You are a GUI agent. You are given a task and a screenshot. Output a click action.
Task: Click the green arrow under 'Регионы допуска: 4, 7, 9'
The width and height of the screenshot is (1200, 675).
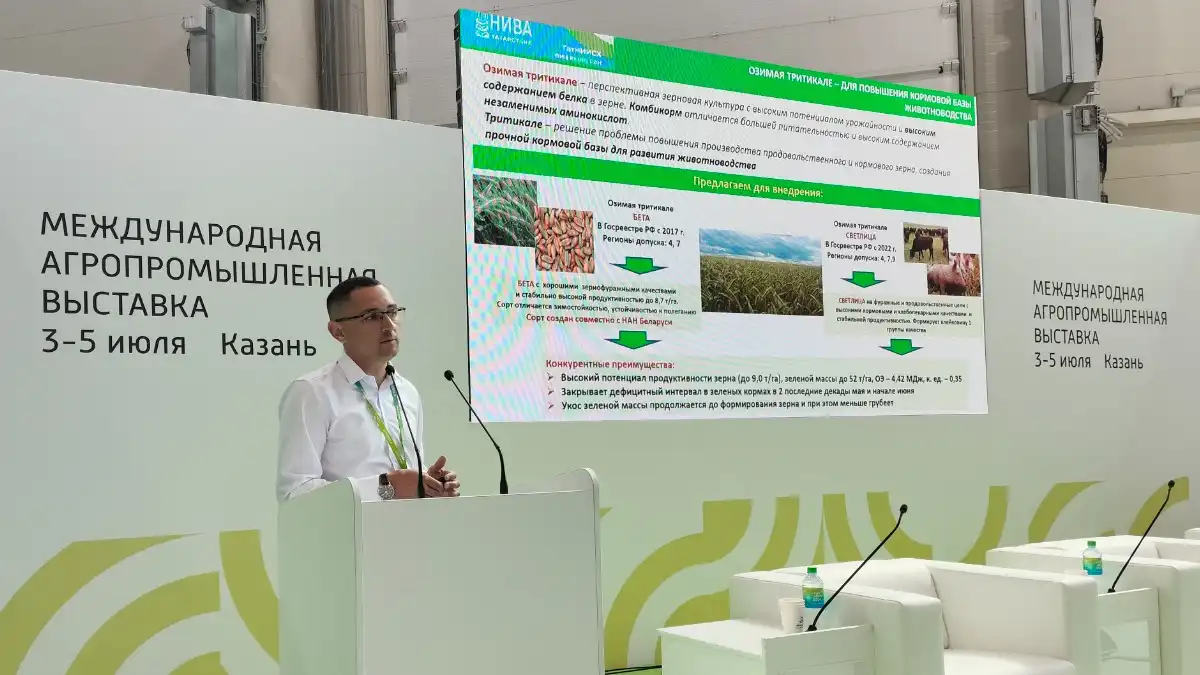tap(863, 279)
